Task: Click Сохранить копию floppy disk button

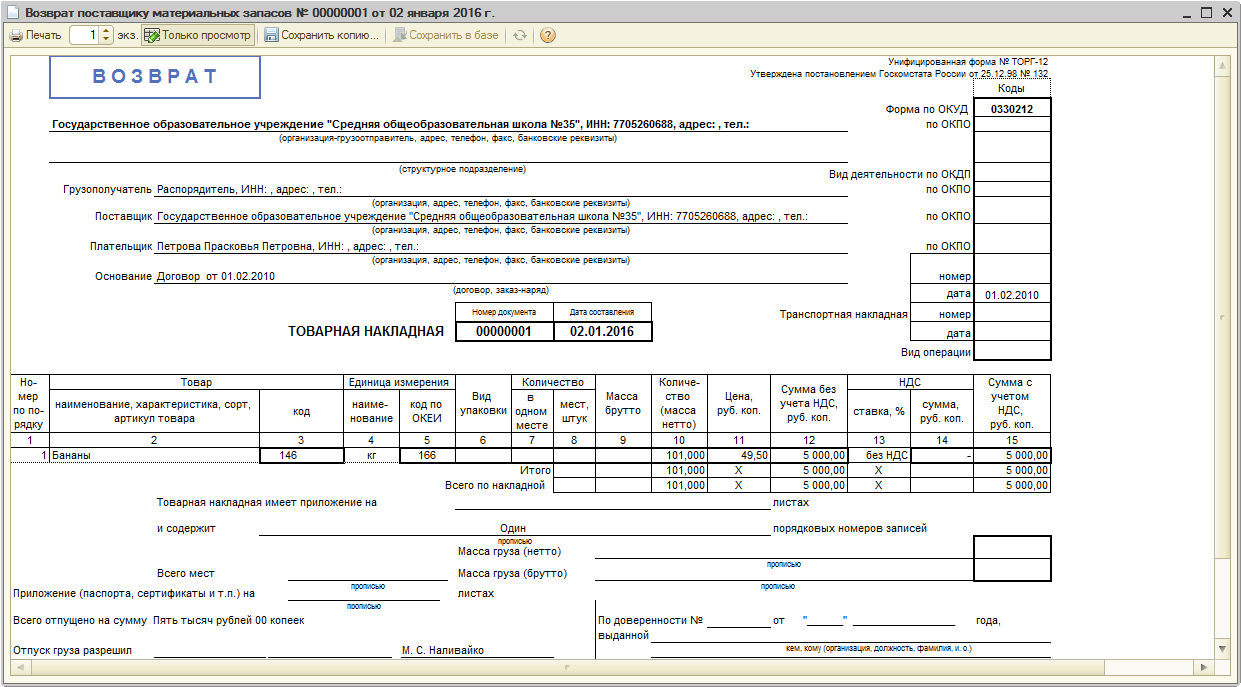Action: (x=322, y=35)
